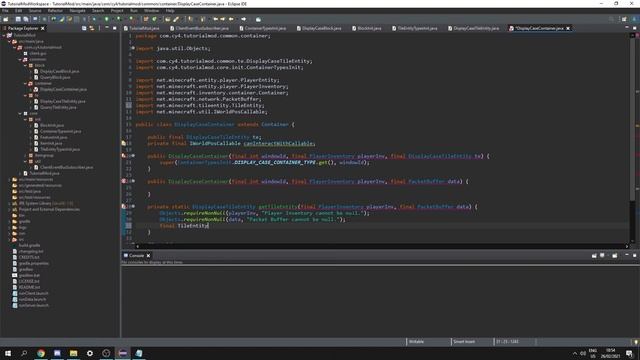Expand Project and External Dependencies node
The width and height of the screenshot is (640, 360).
coord(9,209)
